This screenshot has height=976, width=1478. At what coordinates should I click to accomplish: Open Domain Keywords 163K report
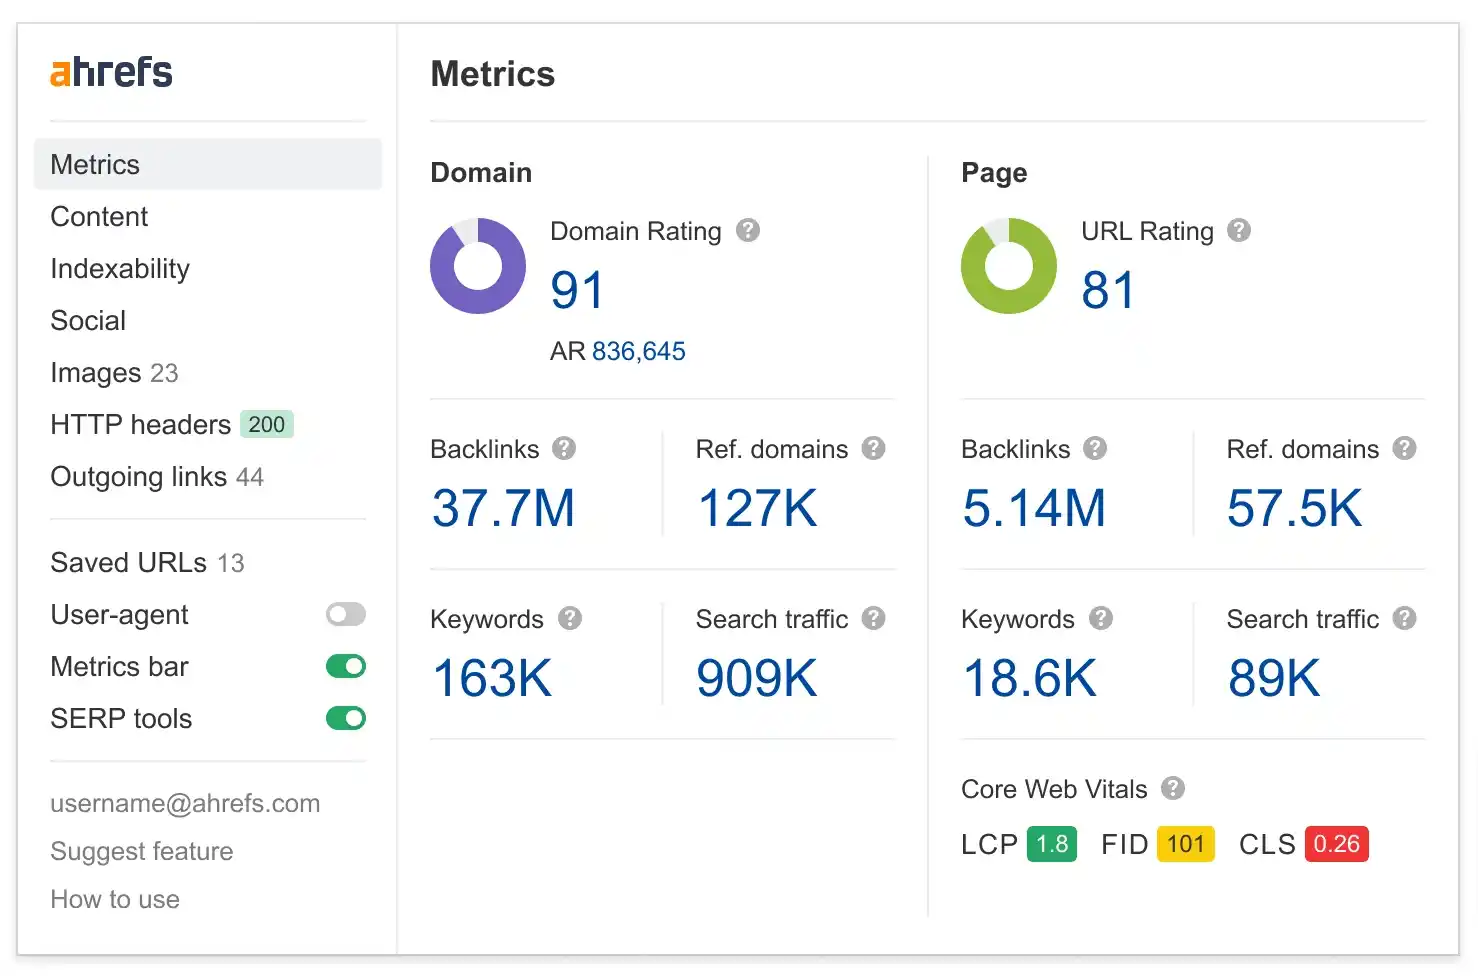point(491,678)
